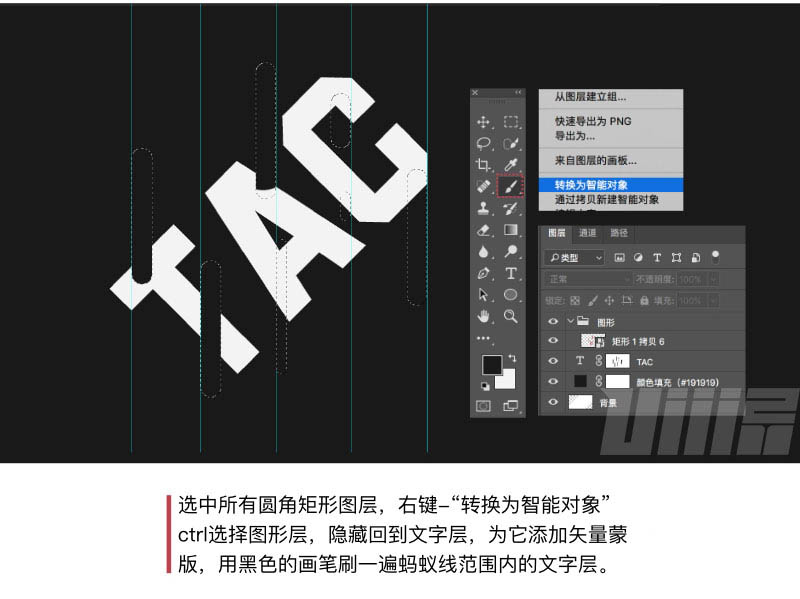800x599 pixels.
Task: Switch to the 图层 tab
Action: click(557, 233)
